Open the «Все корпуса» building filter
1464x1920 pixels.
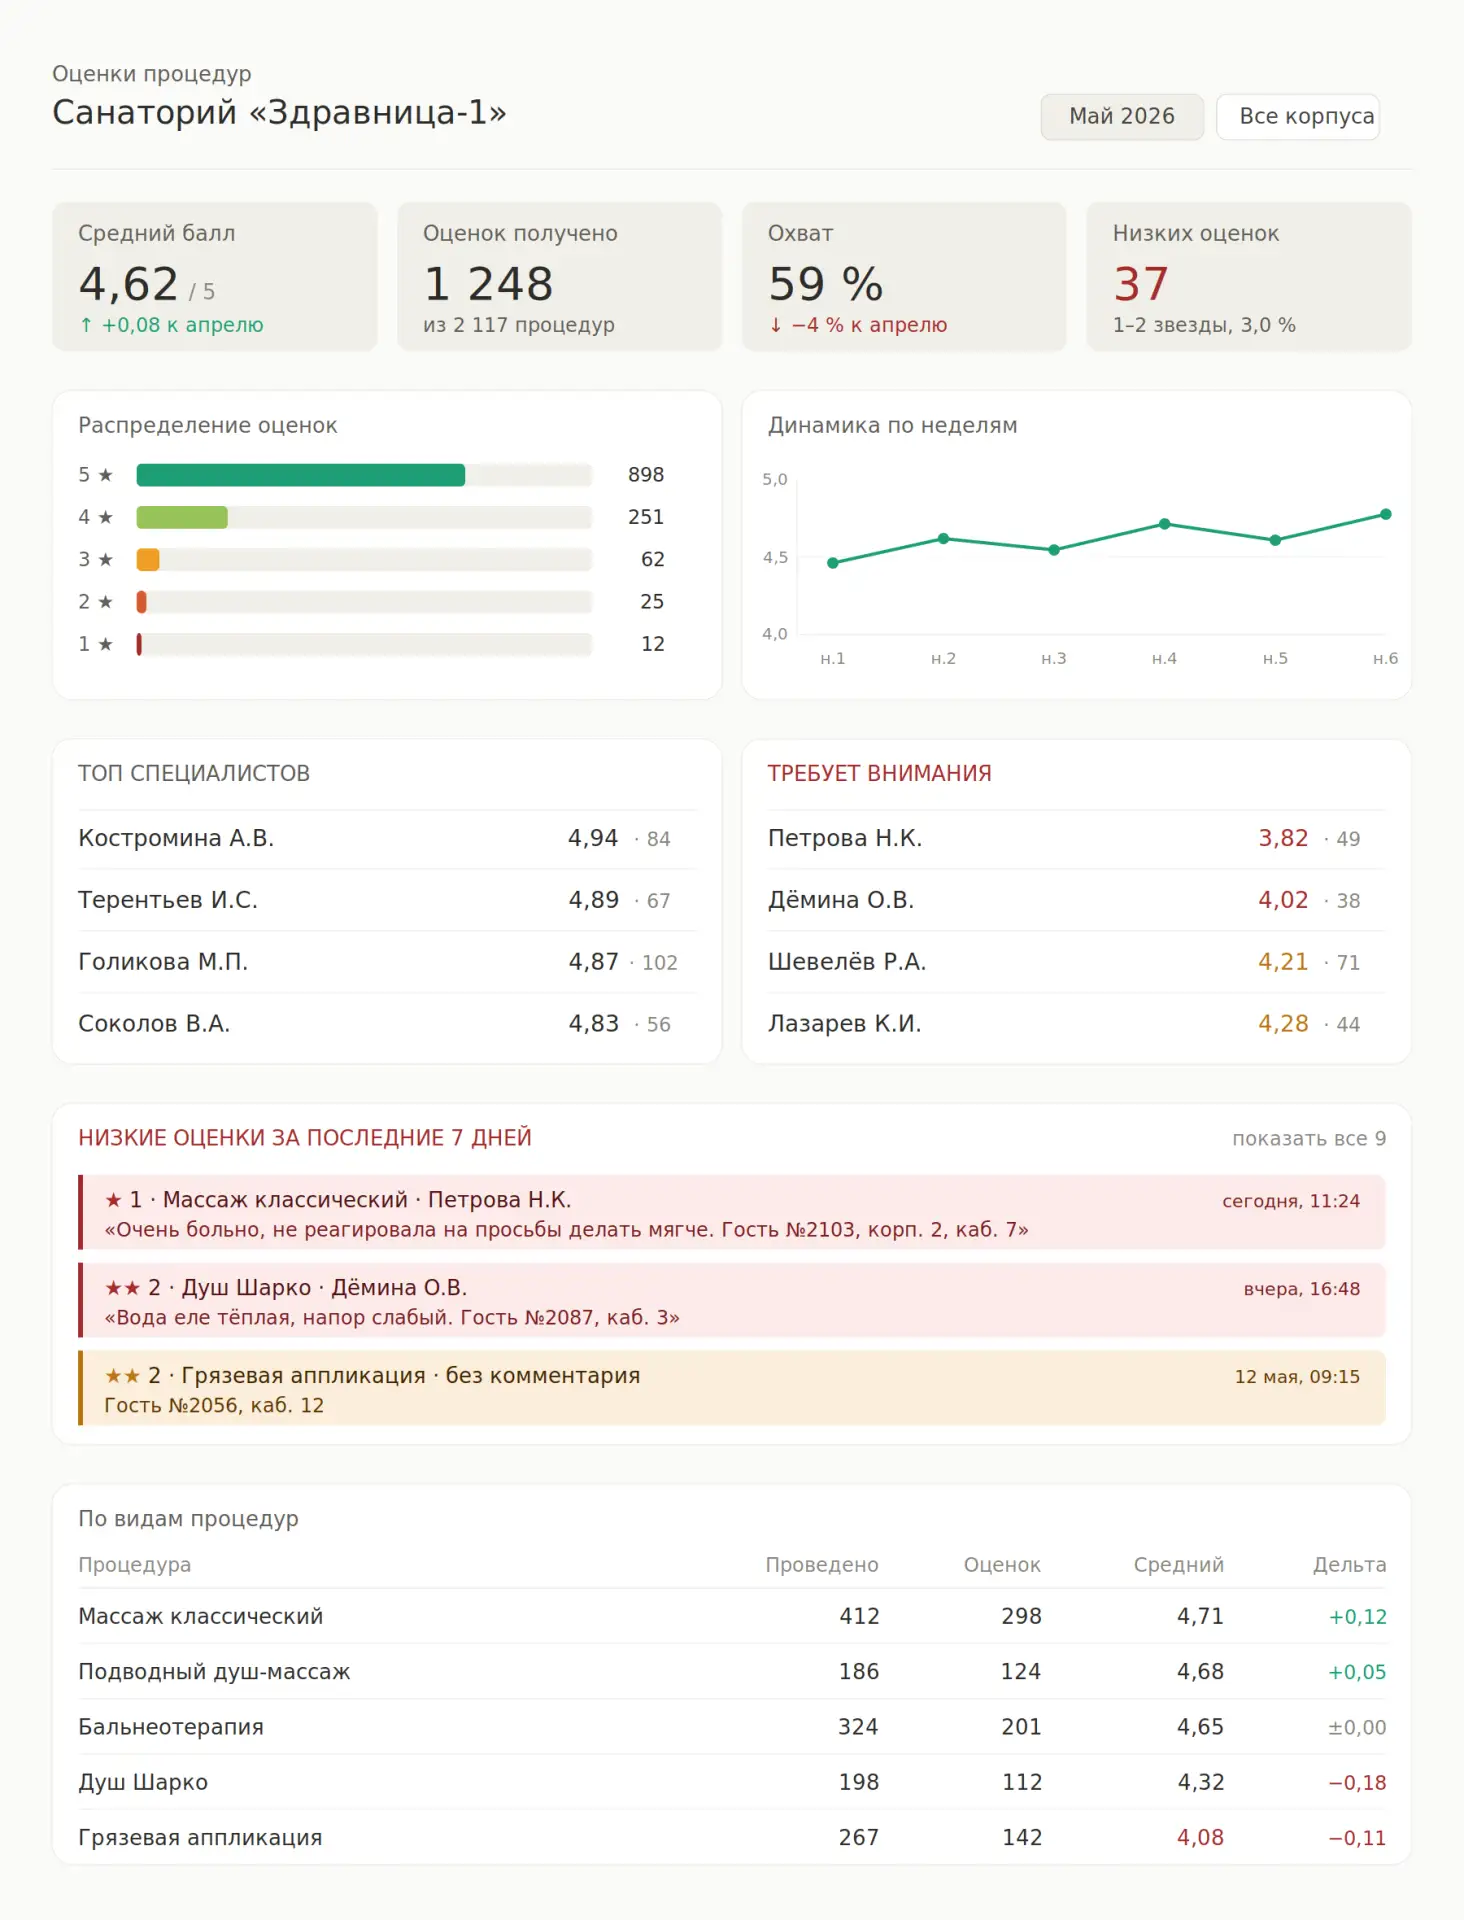[x=1298, y=116]
